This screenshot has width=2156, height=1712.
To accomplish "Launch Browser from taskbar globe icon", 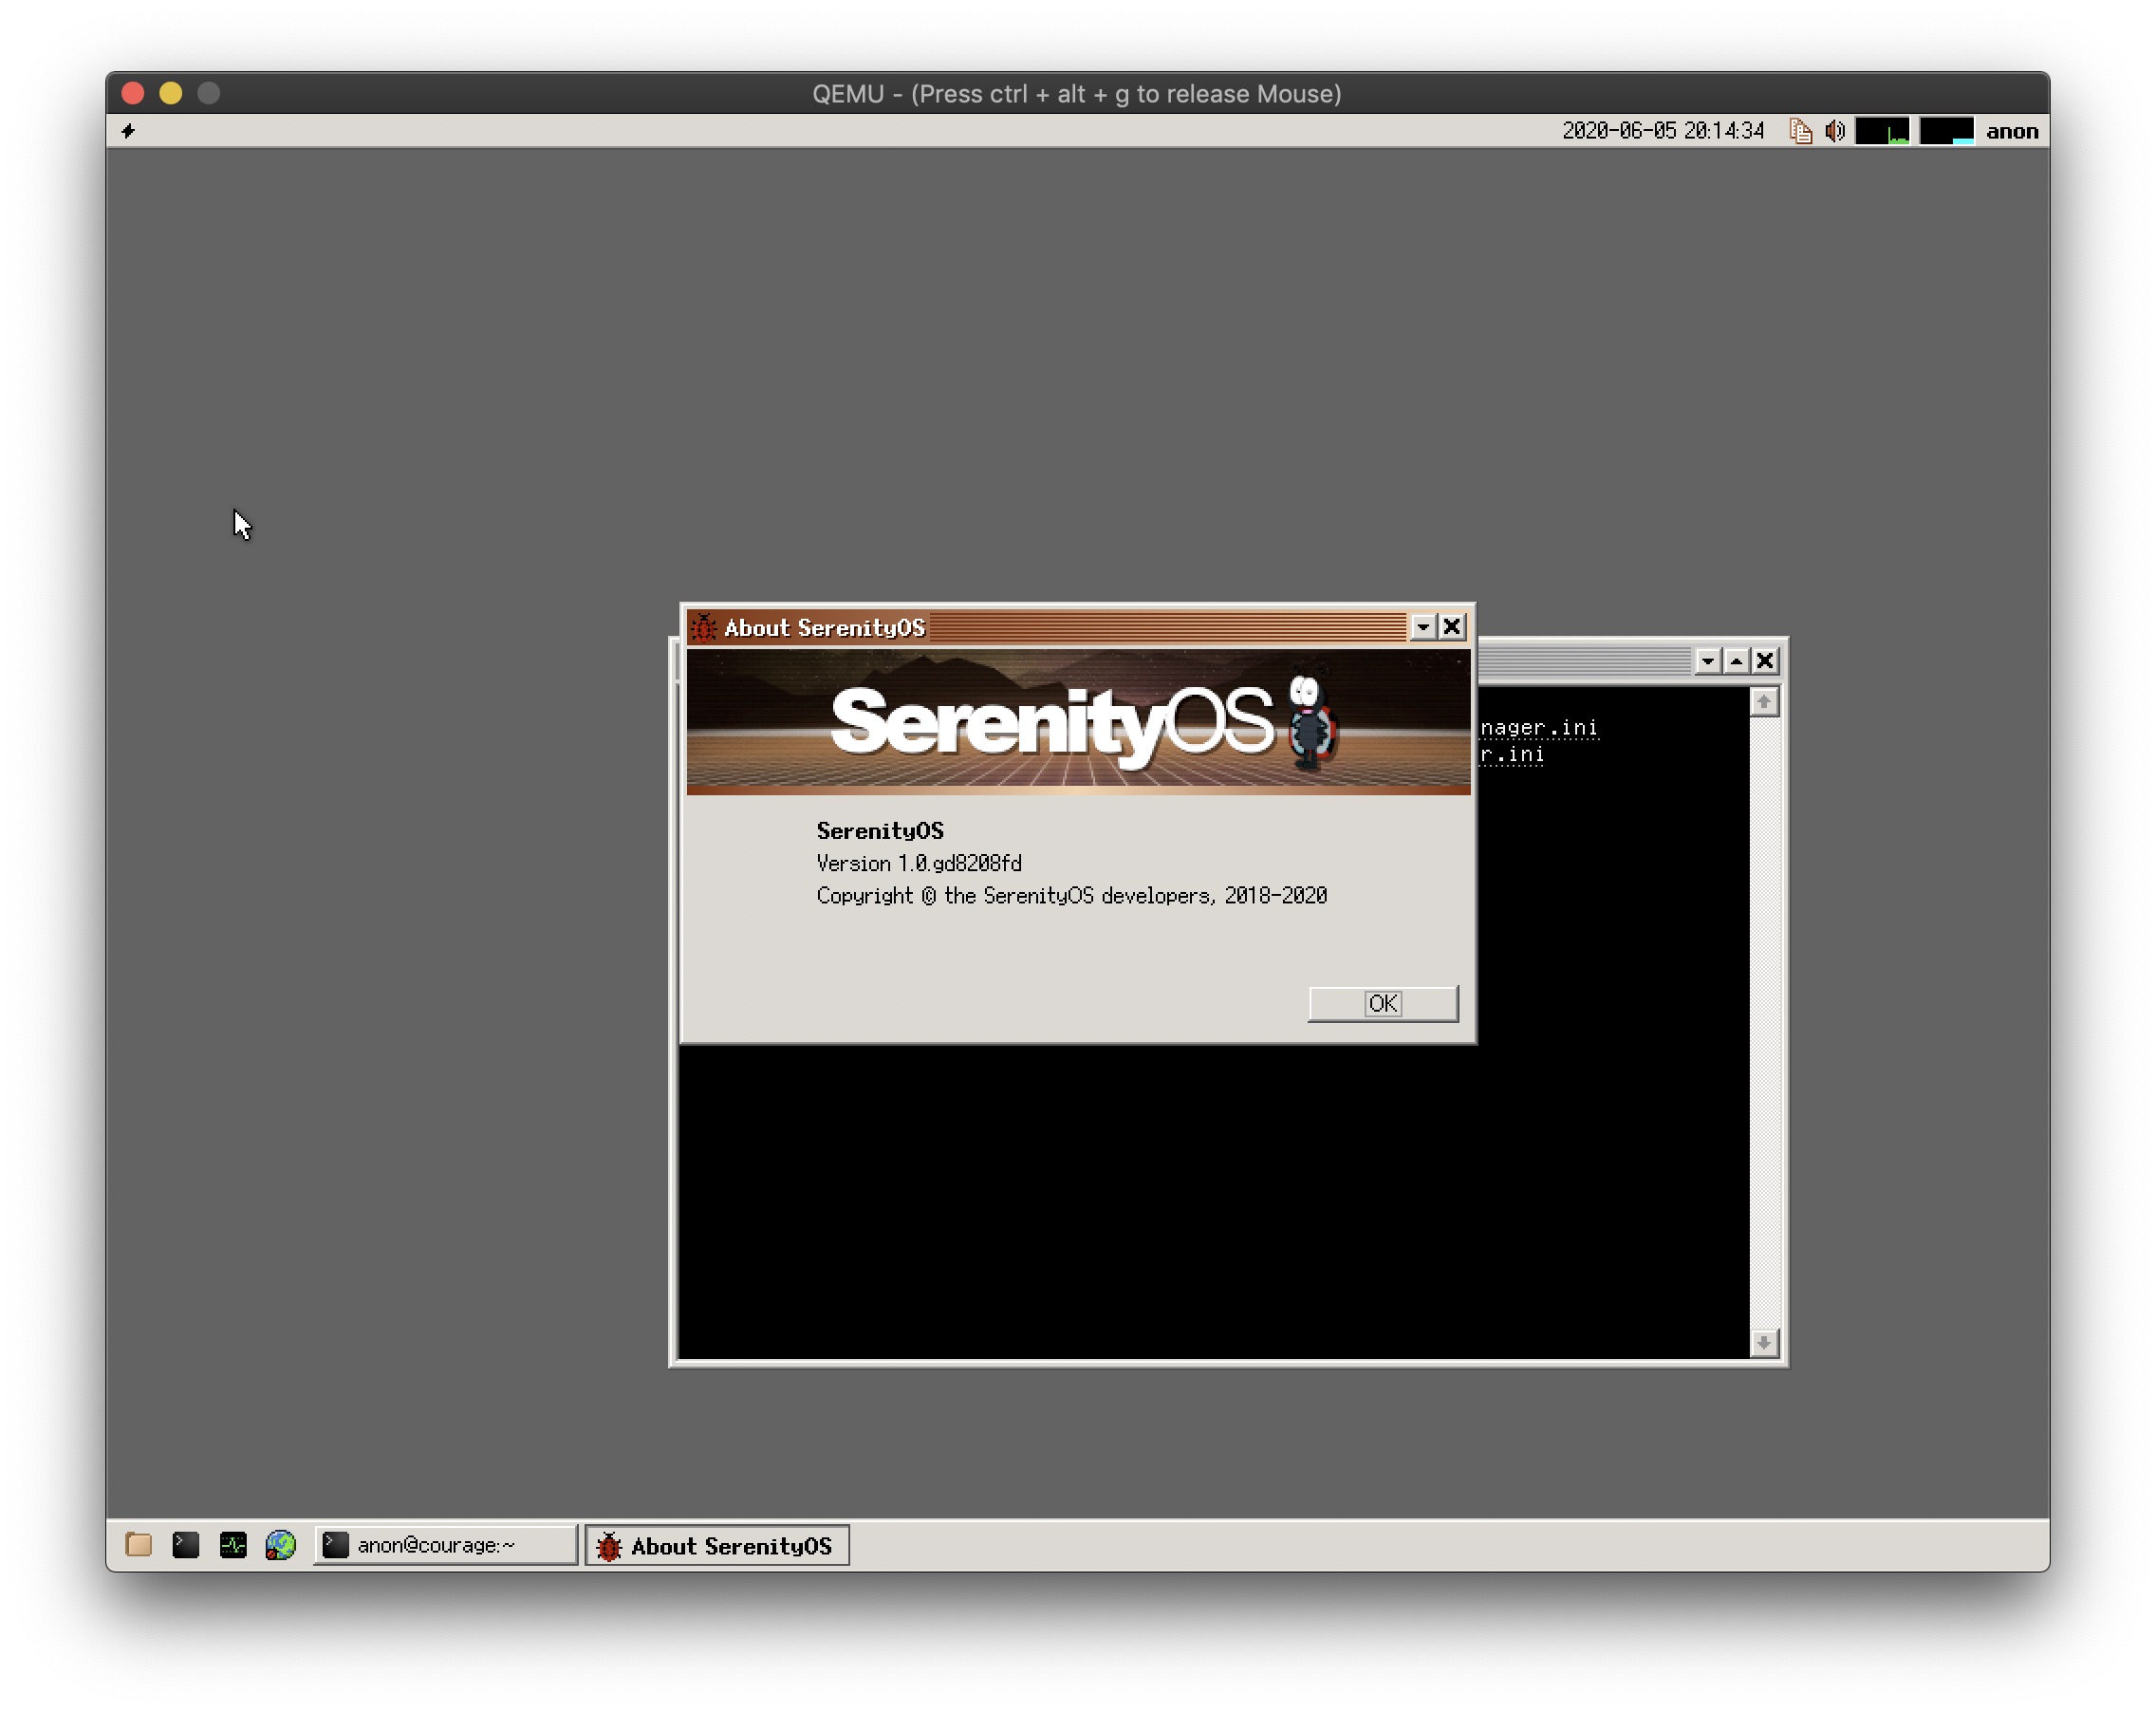I will tap(281, 1545).
